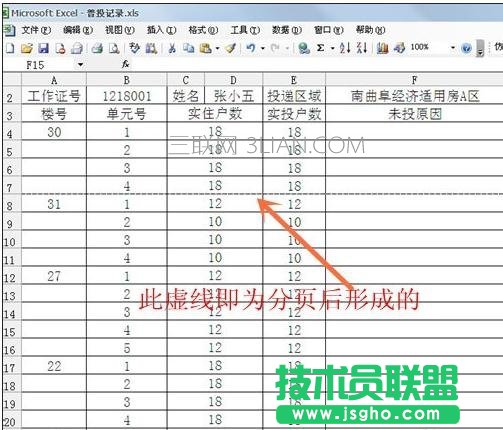This screenshot has width=503, height=430.
Task: Click cell containing 张小五
Action: [234, 96]
